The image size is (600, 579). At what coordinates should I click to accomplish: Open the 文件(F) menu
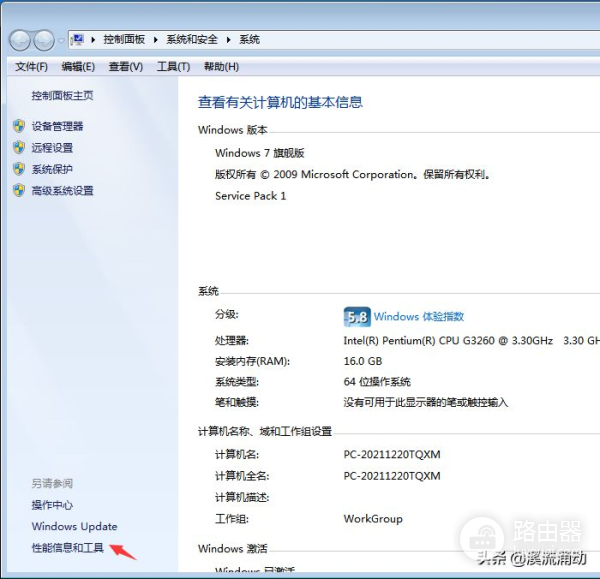(x=31, y=67)
